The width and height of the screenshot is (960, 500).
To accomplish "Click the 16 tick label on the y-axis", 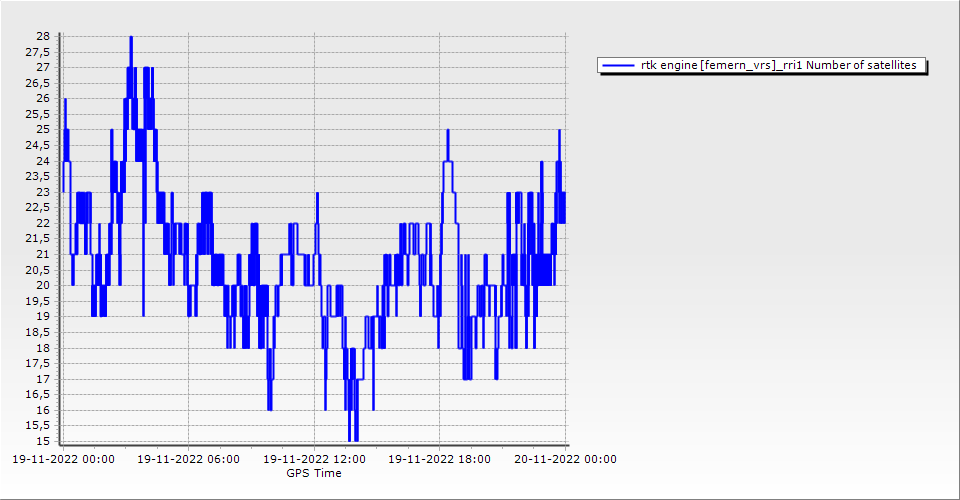I will (x=43, y=410).
